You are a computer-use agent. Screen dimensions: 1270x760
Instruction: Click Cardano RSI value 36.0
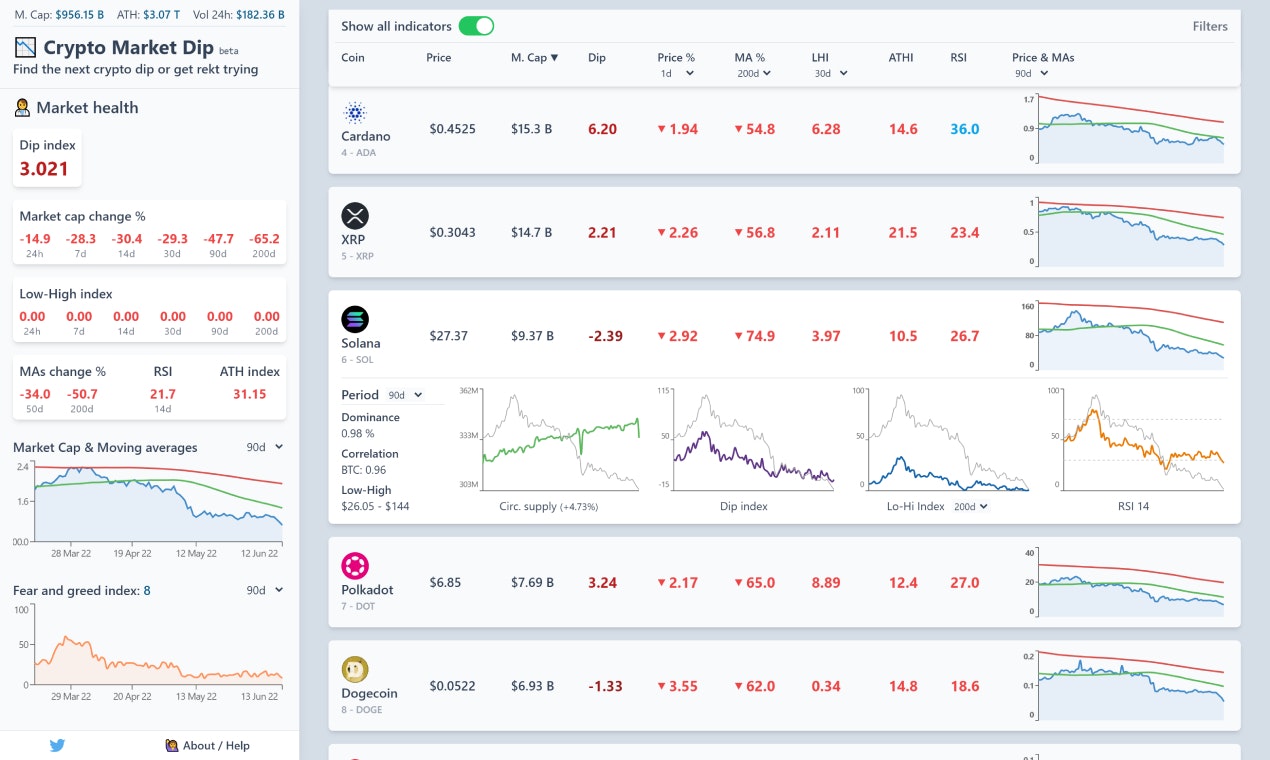tap(964, 129)
